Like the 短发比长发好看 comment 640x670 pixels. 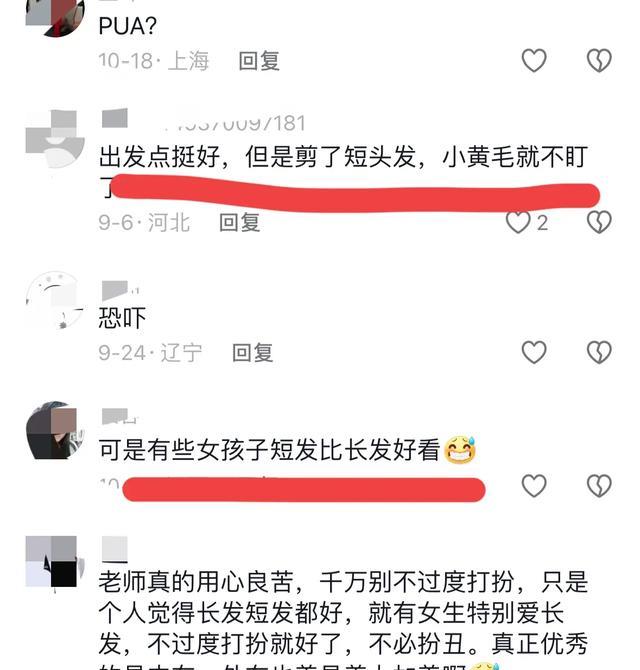click(x=534, y=486)
